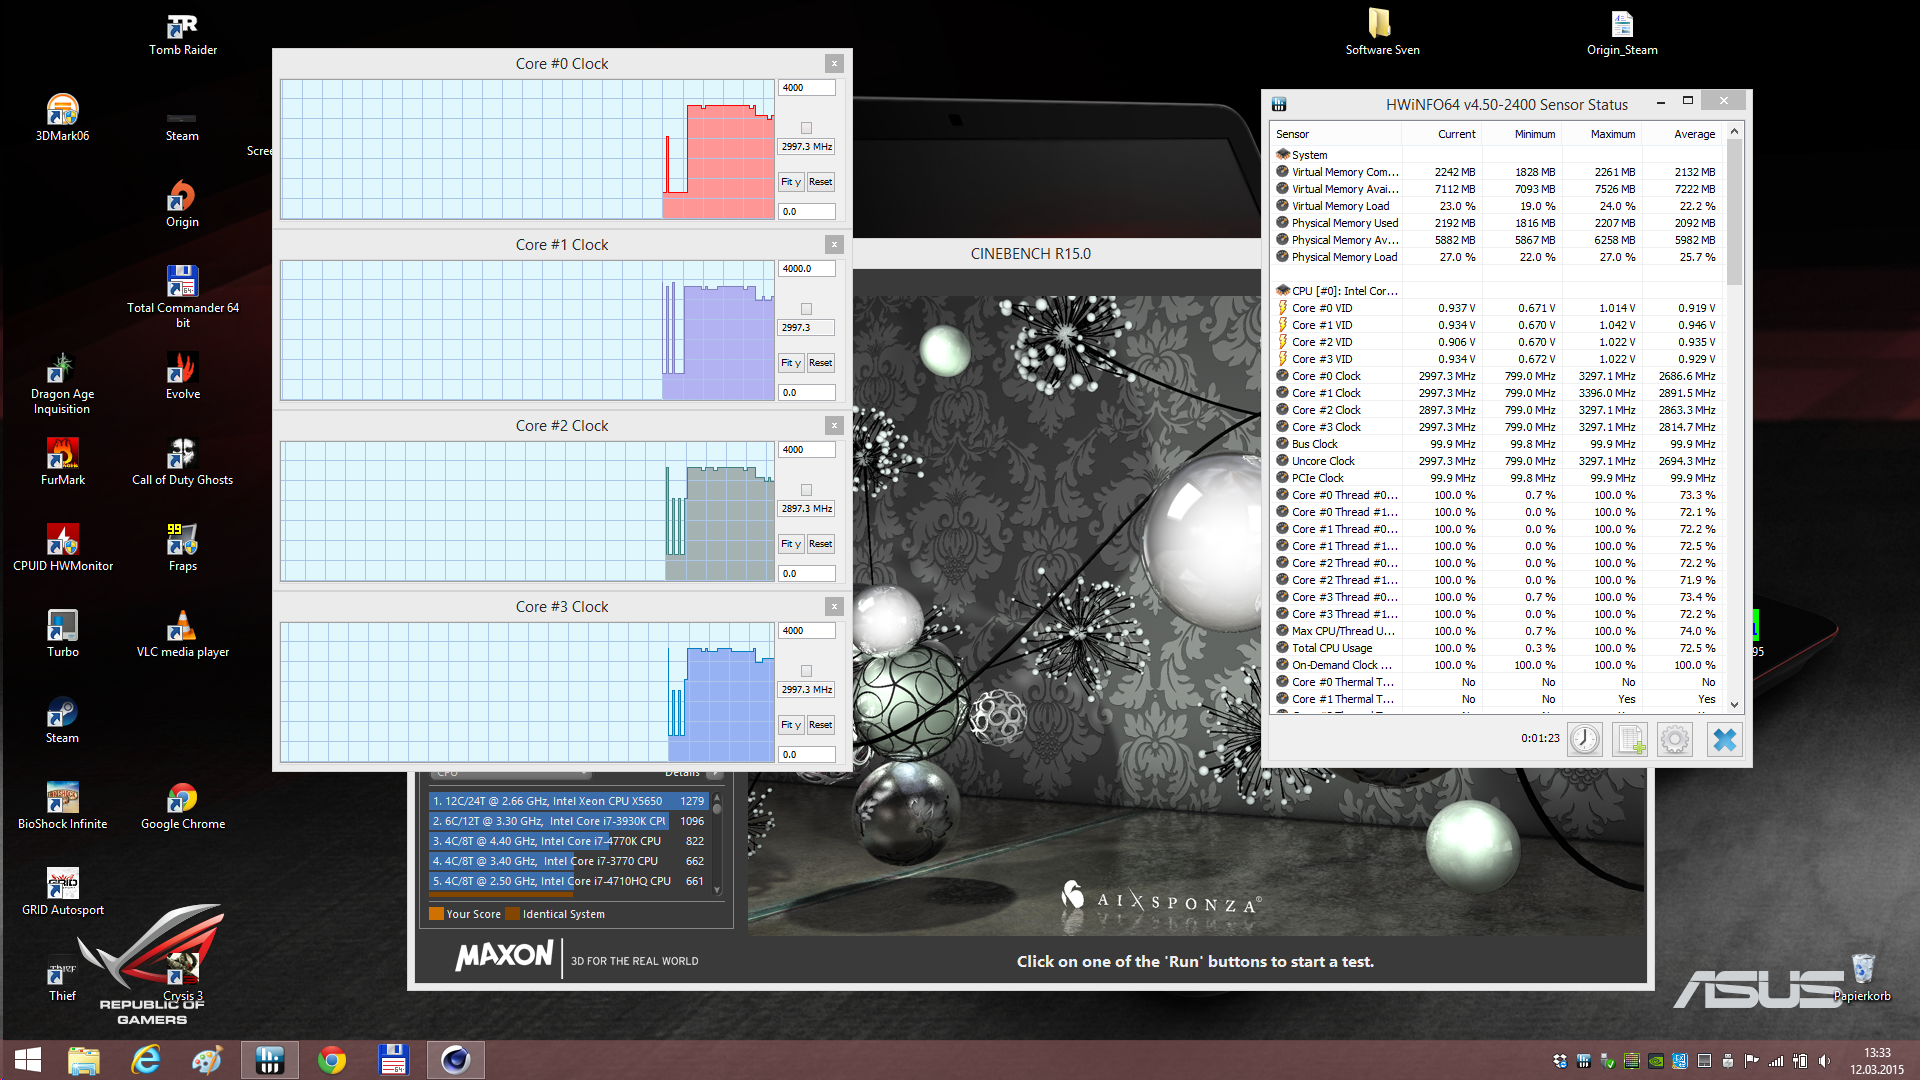This screenshot has width=1920, height=1080.
Task: Click the Maximum column header
Action: [x=1612, y=134]
